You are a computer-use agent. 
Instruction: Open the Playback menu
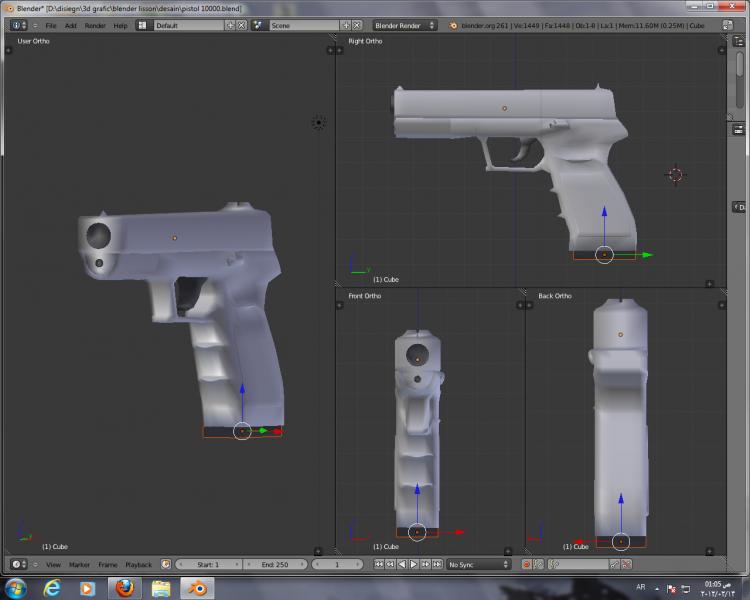coord(138,565)
